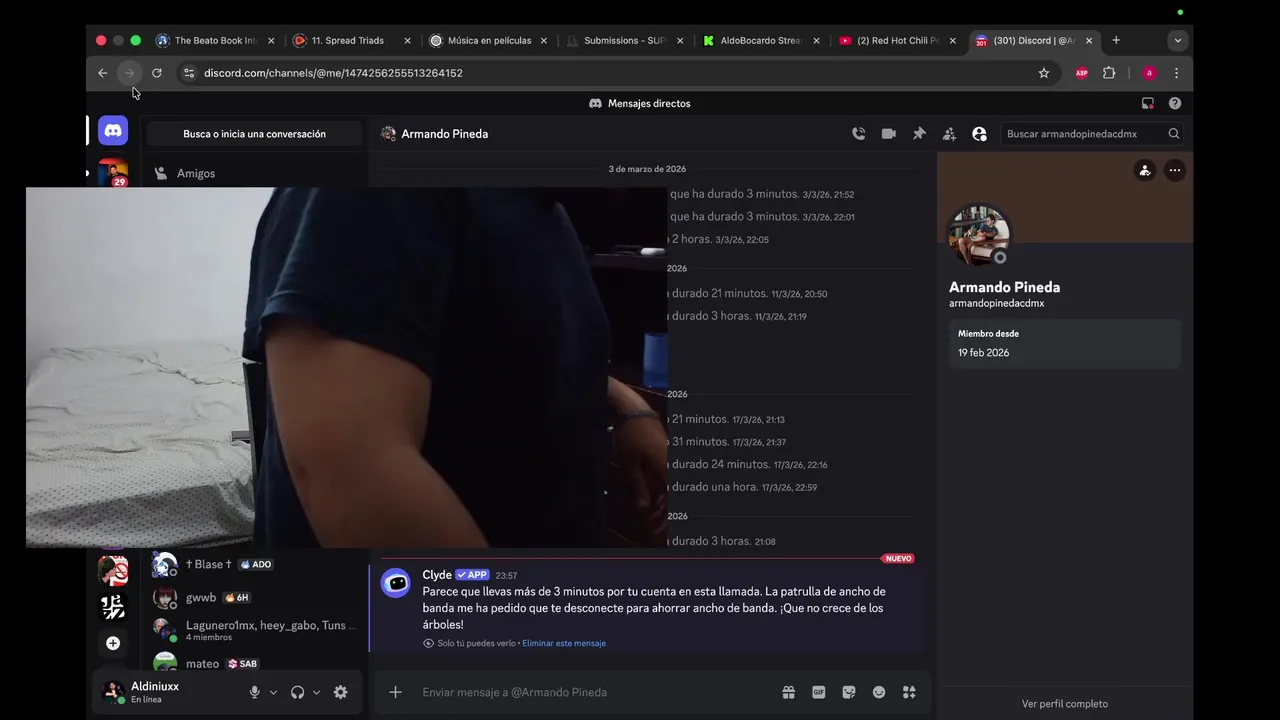Viewport: 1280px width, 720px height.
Task: Click the search magnifier icon in Discord
Action: click(x=1174, y=134)
